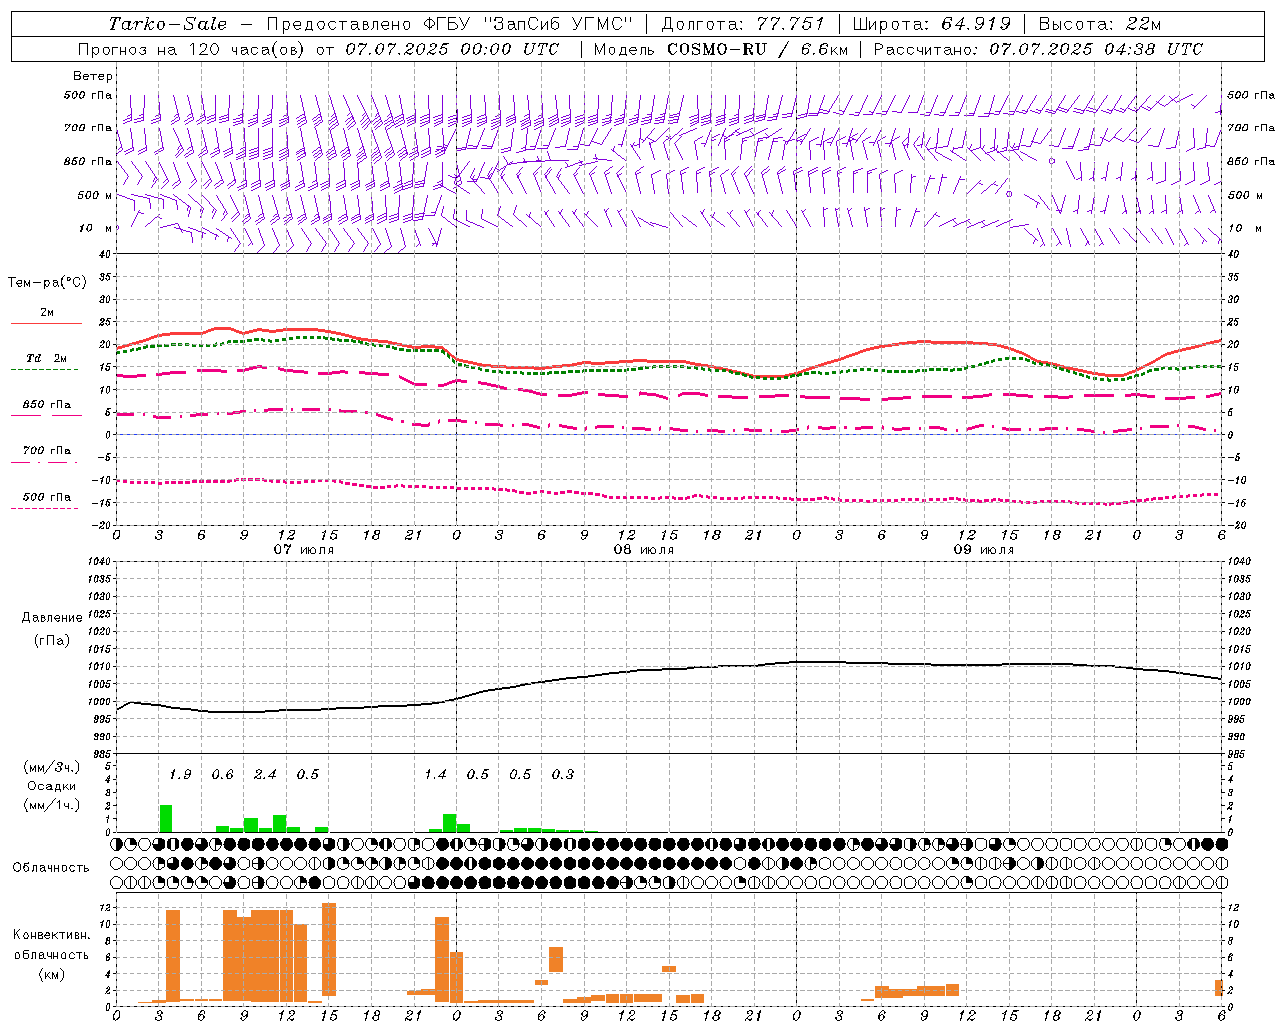The width and height of the screenshot is (1280, 1024).
Task: Click the "07 июля" date label
Action: point(304,550)
